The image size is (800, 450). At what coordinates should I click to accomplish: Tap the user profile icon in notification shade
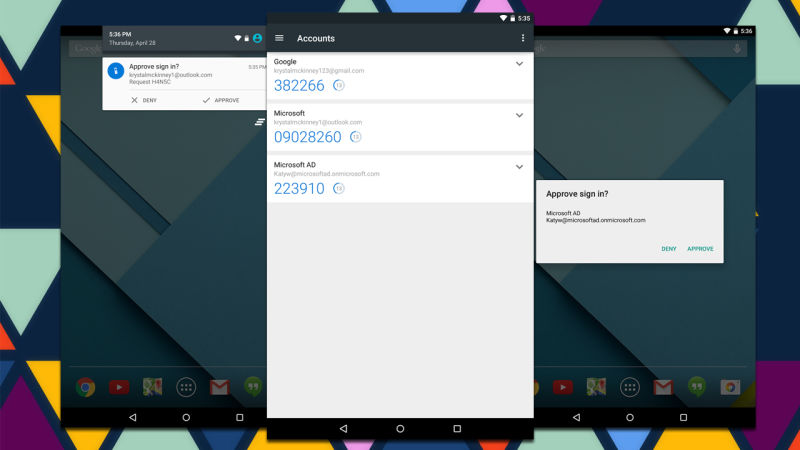tap(257, 38)
